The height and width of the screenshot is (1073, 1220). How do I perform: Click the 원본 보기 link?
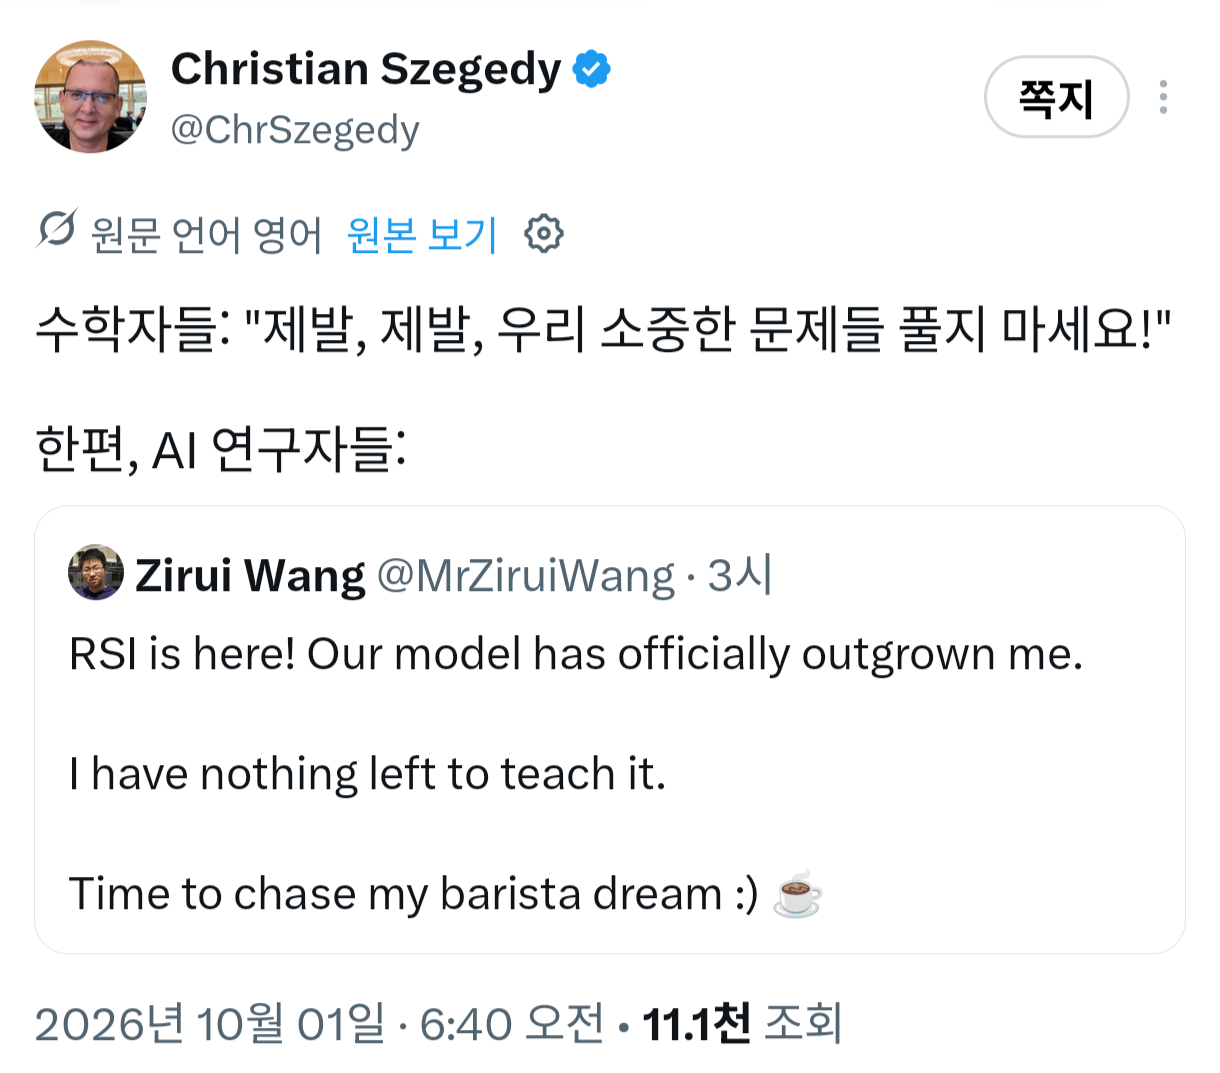[x=422, y=235]
